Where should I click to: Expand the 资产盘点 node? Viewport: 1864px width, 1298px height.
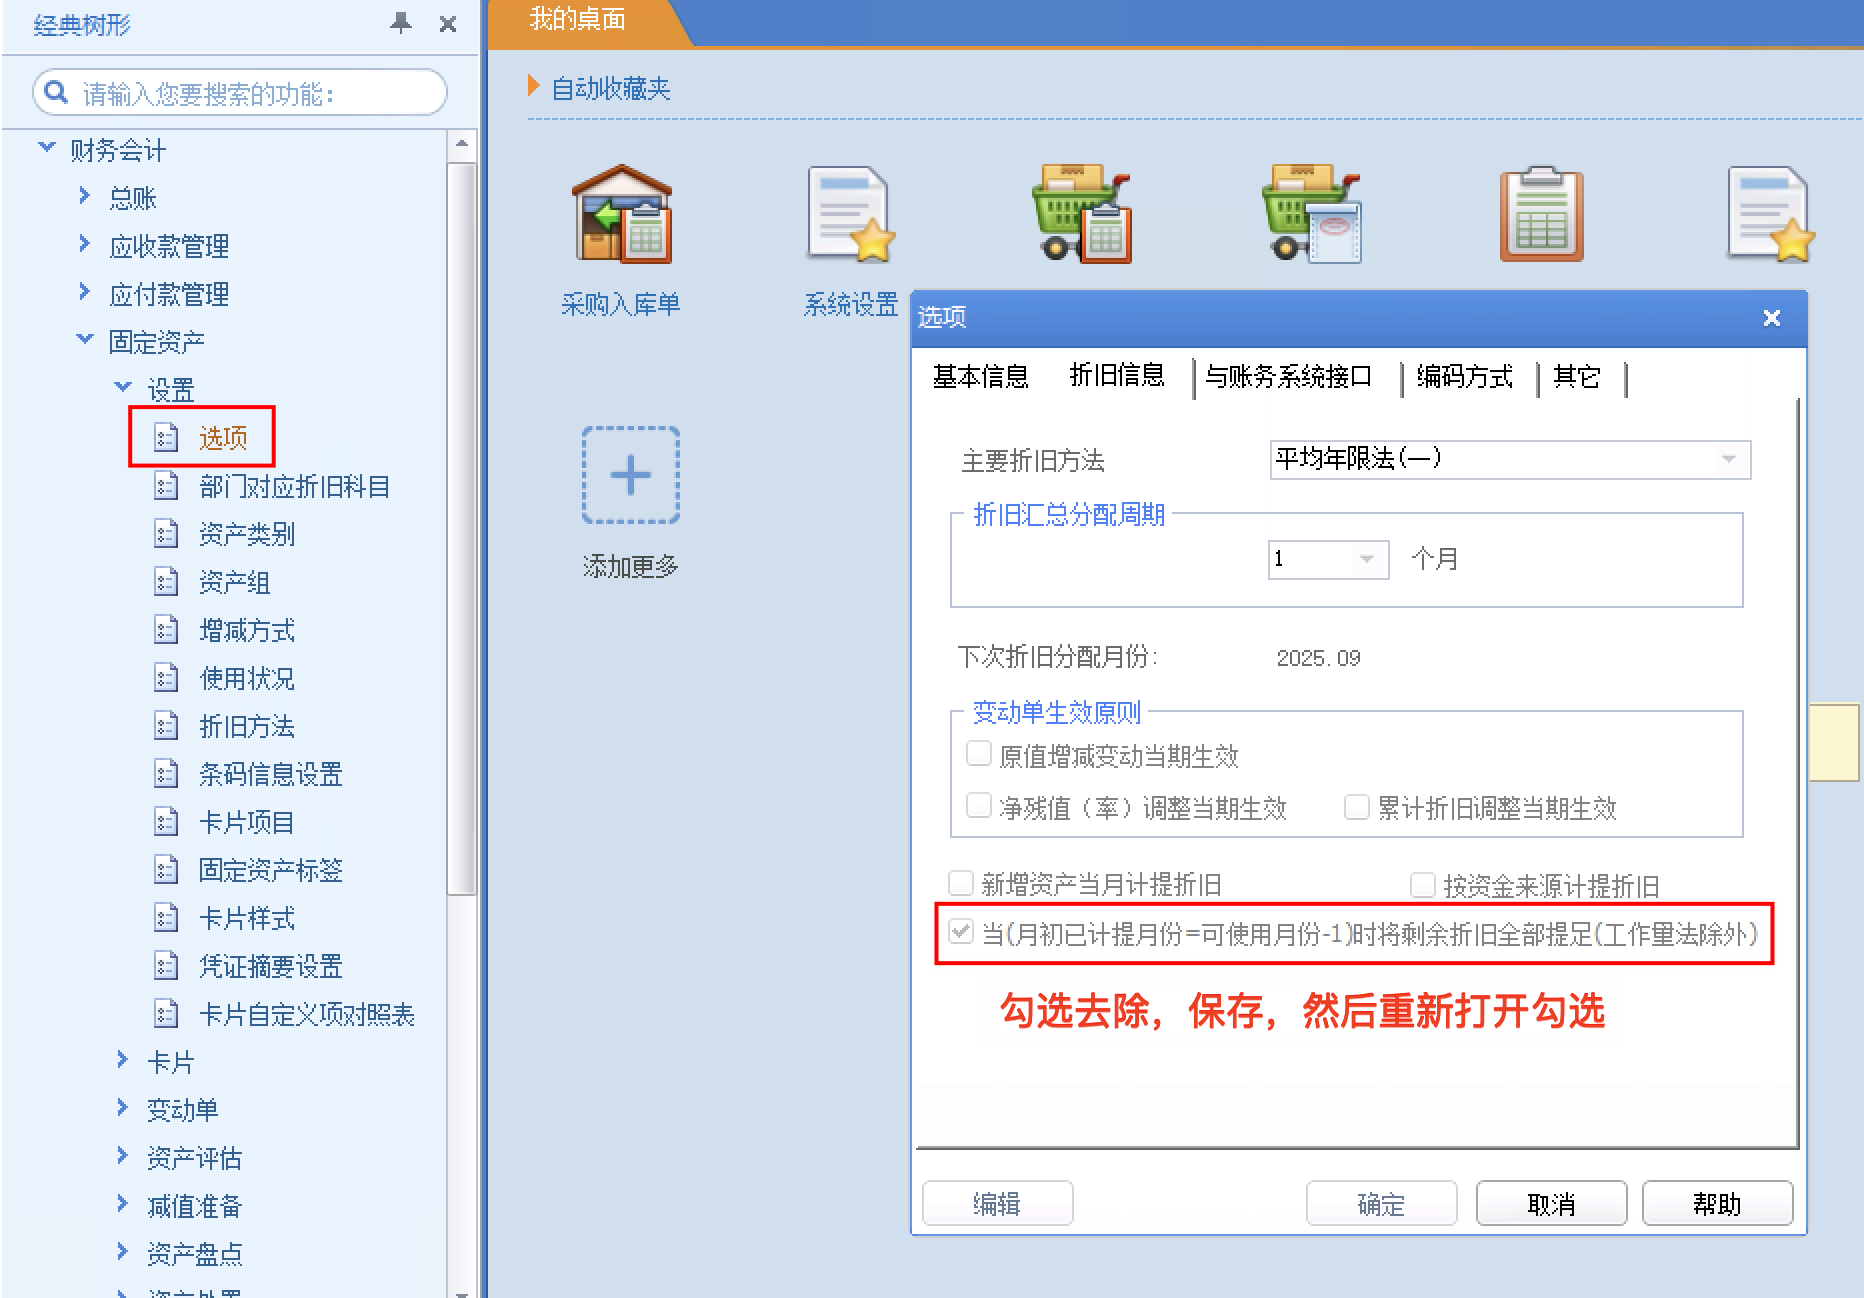coord(123,1251)
